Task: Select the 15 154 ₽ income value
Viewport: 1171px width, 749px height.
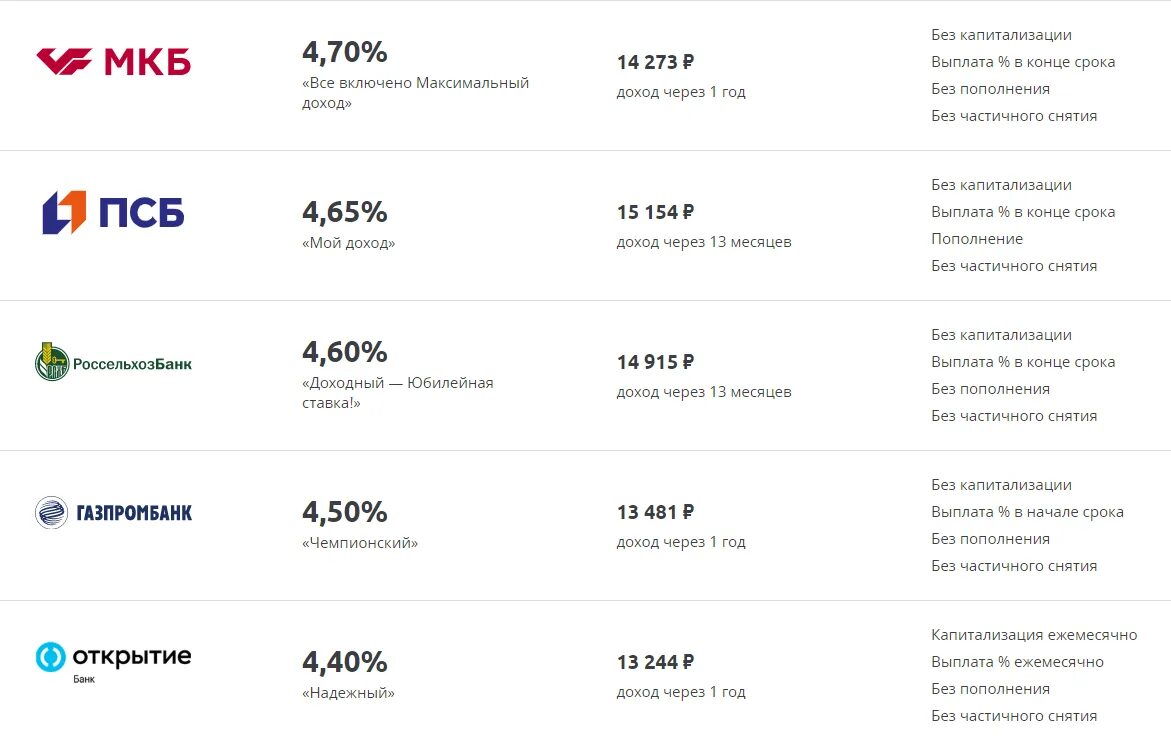Action: point(655,212)
